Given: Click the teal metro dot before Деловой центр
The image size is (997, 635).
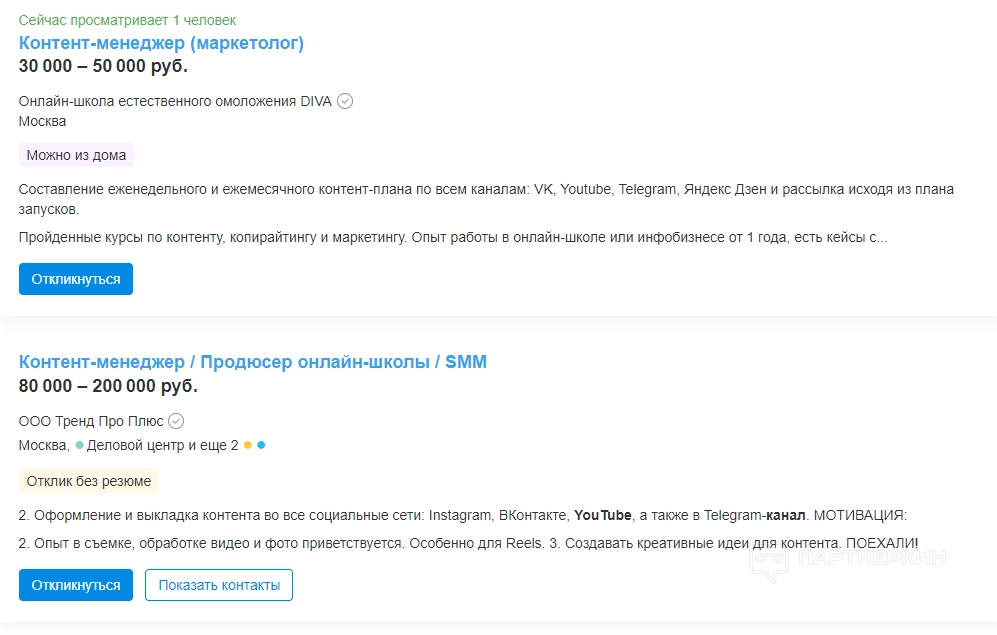Looking at the screenshot, I should 79,445.
